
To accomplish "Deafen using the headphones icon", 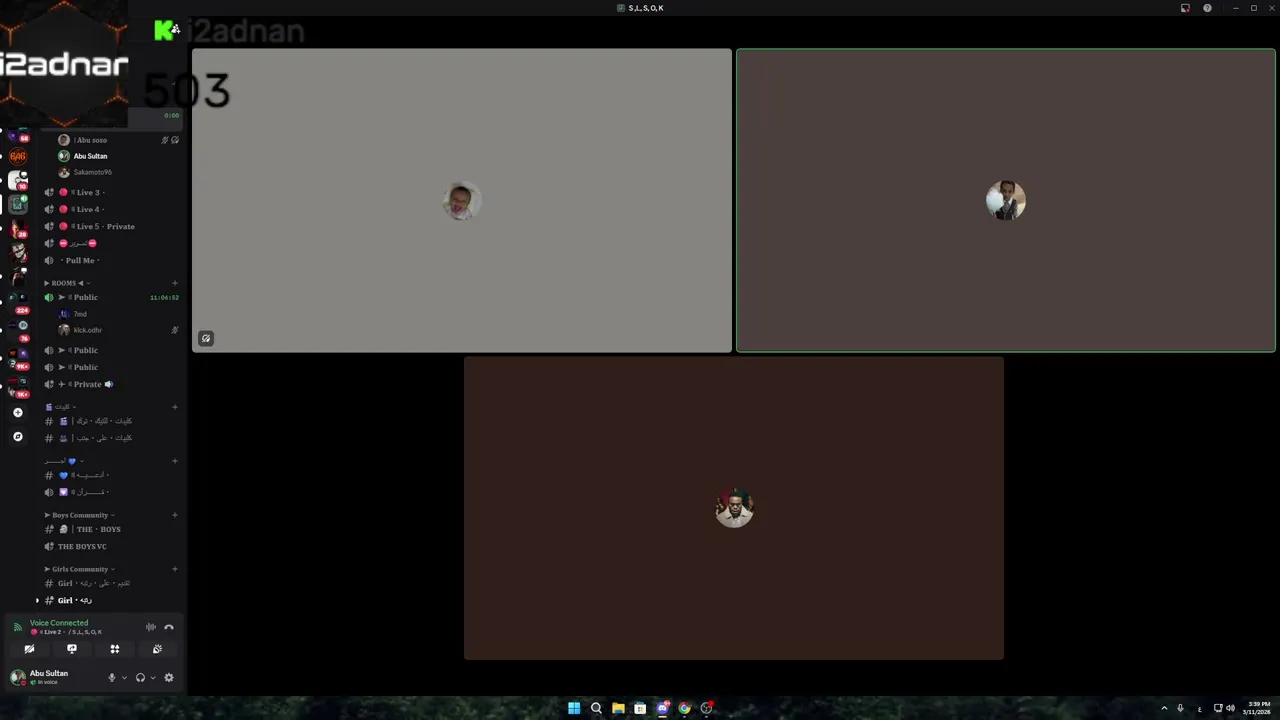I will click(x=140, y=677).
